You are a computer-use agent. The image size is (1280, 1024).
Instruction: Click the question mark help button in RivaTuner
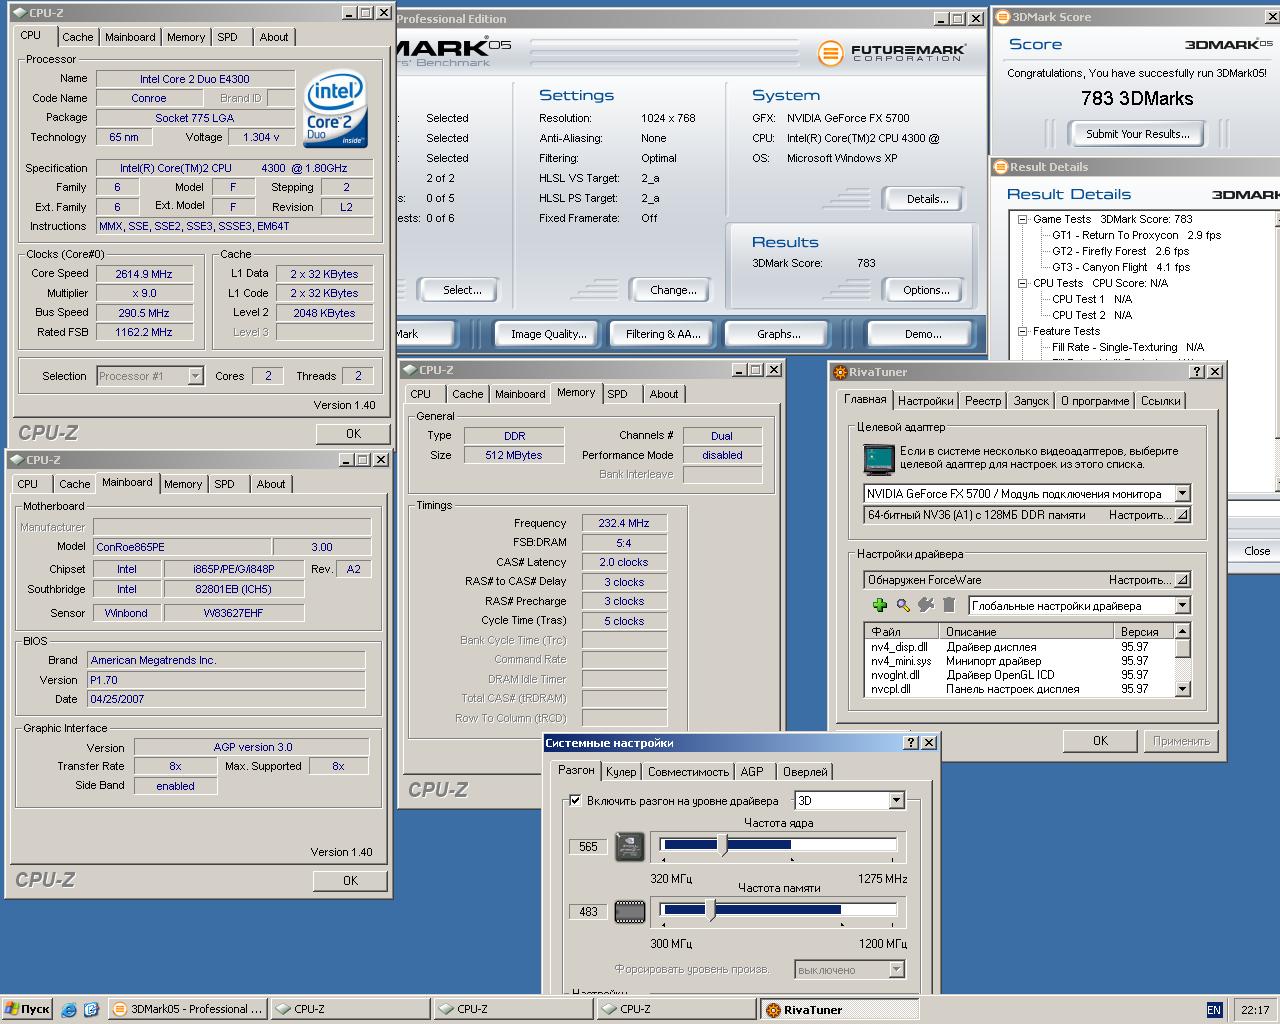[x=1197, y=371]
